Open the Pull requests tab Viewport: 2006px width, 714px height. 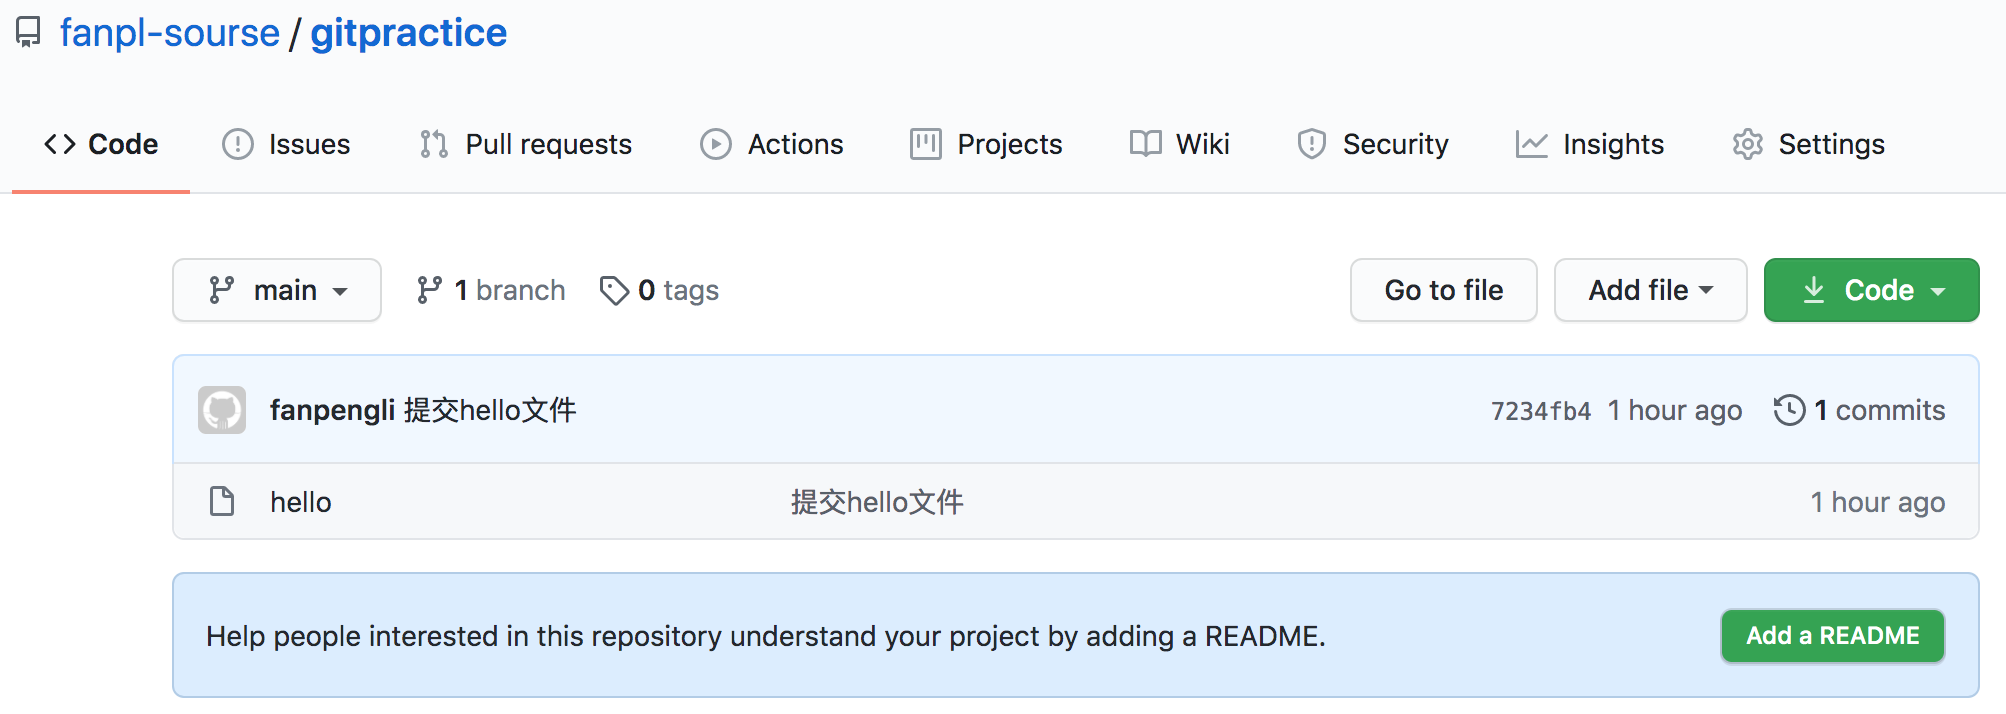[x=526, y=144]
